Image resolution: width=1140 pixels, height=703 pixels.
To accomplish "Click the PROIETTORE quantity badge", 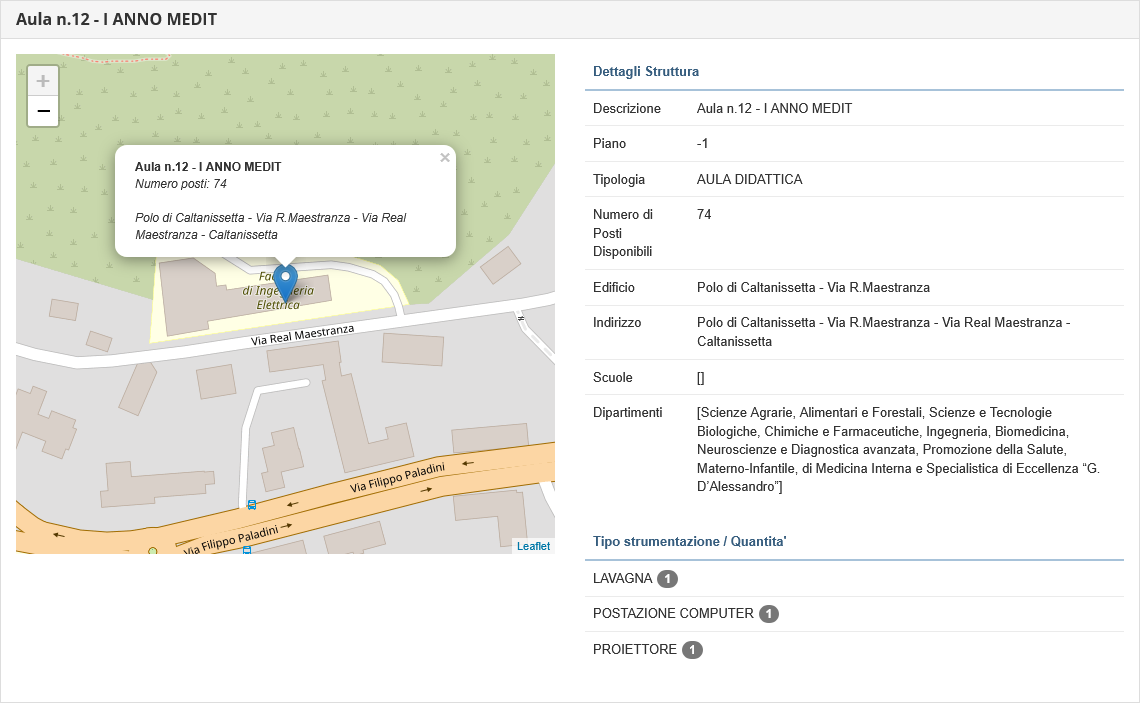I will [x=692, y=650].
